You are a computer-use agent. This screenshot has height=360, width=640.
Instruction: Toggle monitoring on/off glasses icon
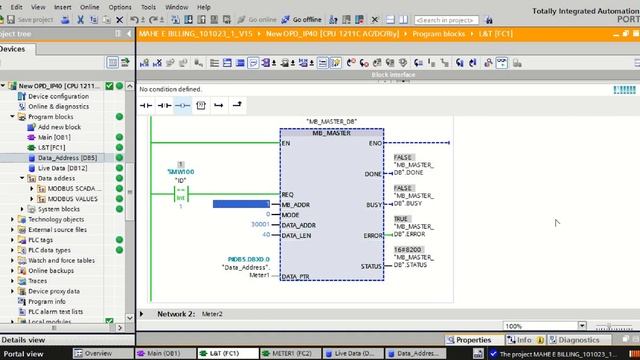click(502, 63)
